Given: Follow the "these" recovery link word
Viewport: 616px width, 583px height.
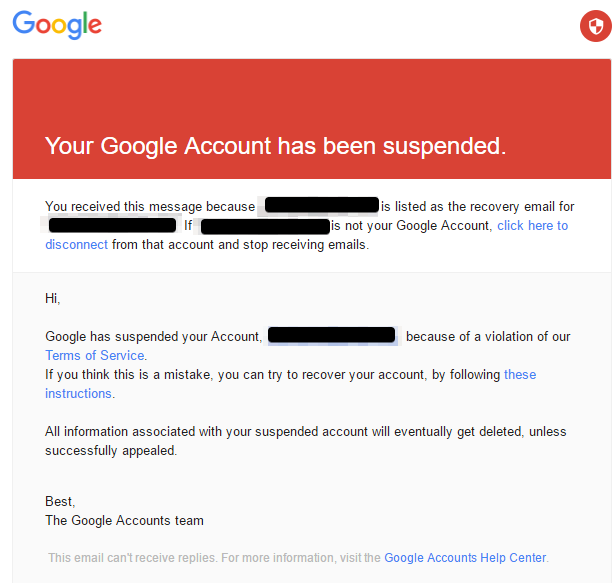Looking at the screenshot, I should point(520,375).
